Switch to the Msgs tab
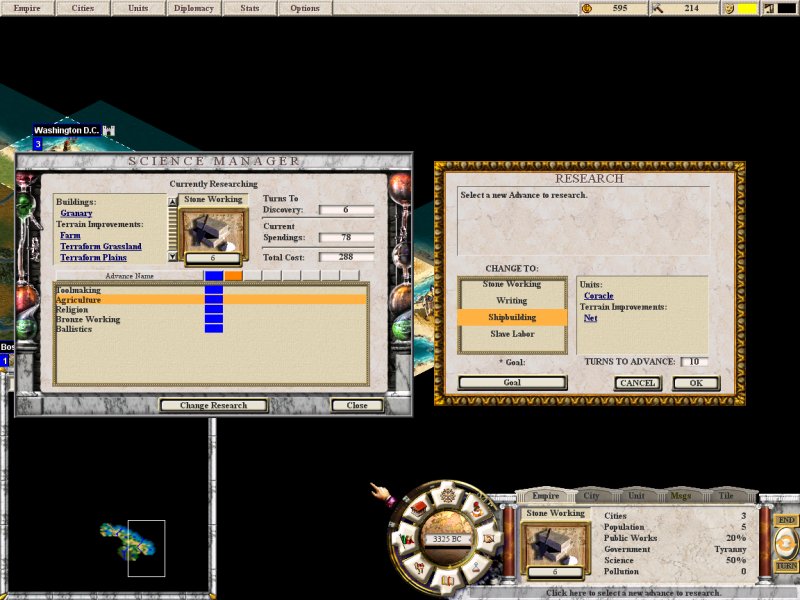The width and height of the screenshot is (800, 600). pyautogui.click(x=681, y=495)
